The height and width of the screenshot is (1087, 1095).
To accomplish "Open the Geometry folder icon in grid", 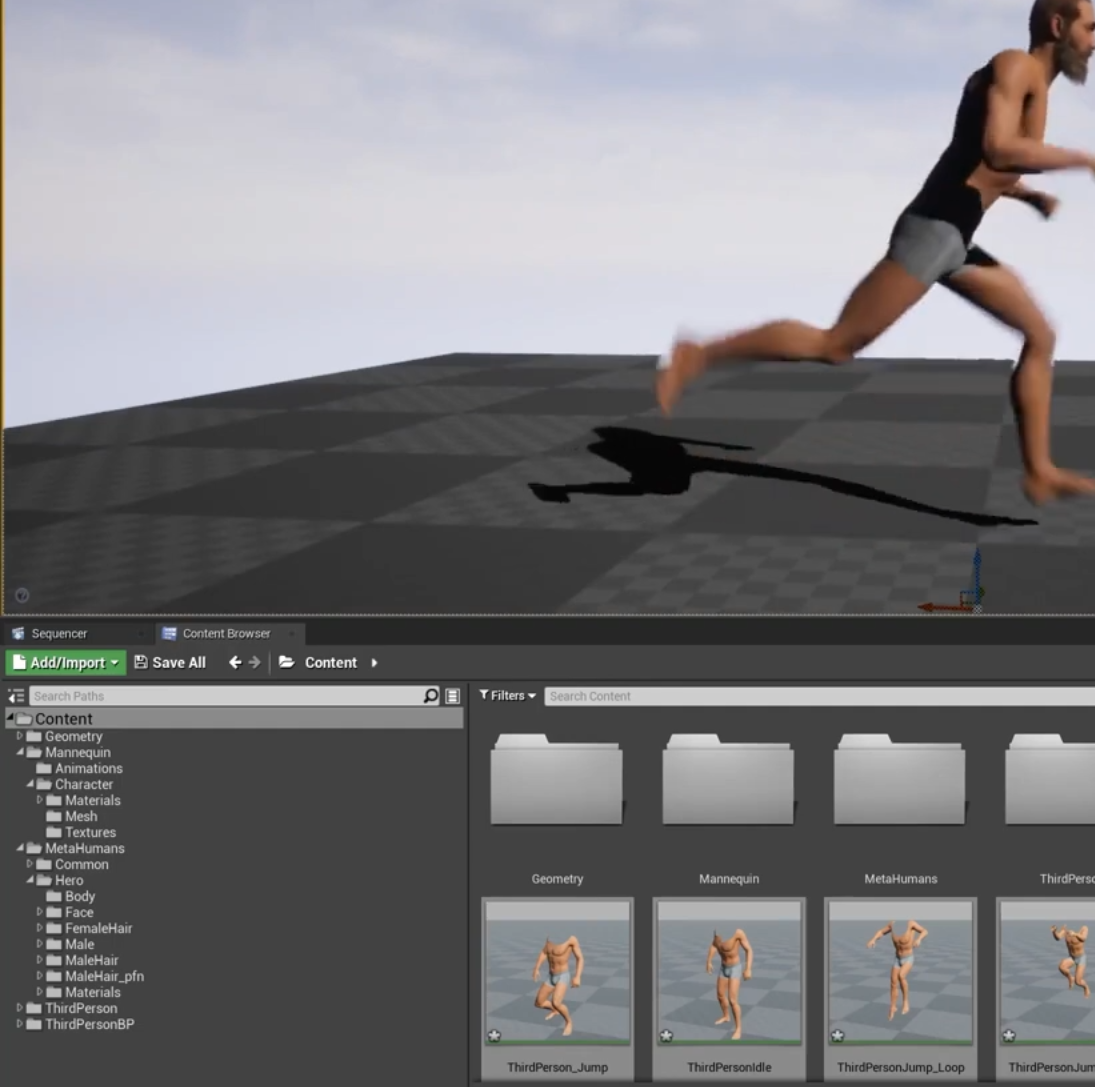I will [x=557, y=779].
